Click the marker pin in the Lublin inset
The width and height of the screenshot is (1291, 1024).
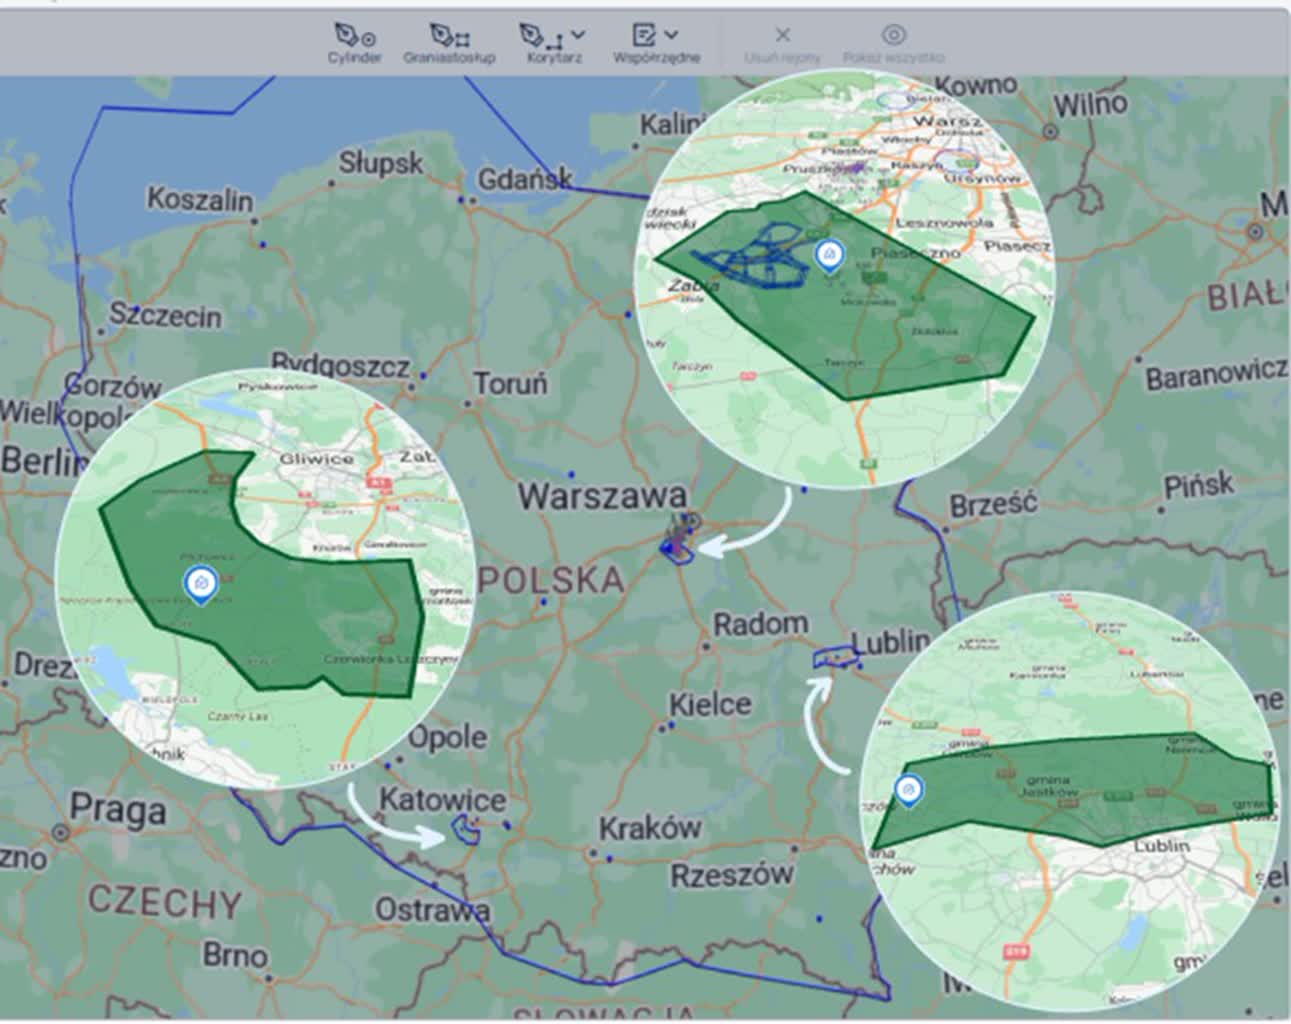pos(909,790)
